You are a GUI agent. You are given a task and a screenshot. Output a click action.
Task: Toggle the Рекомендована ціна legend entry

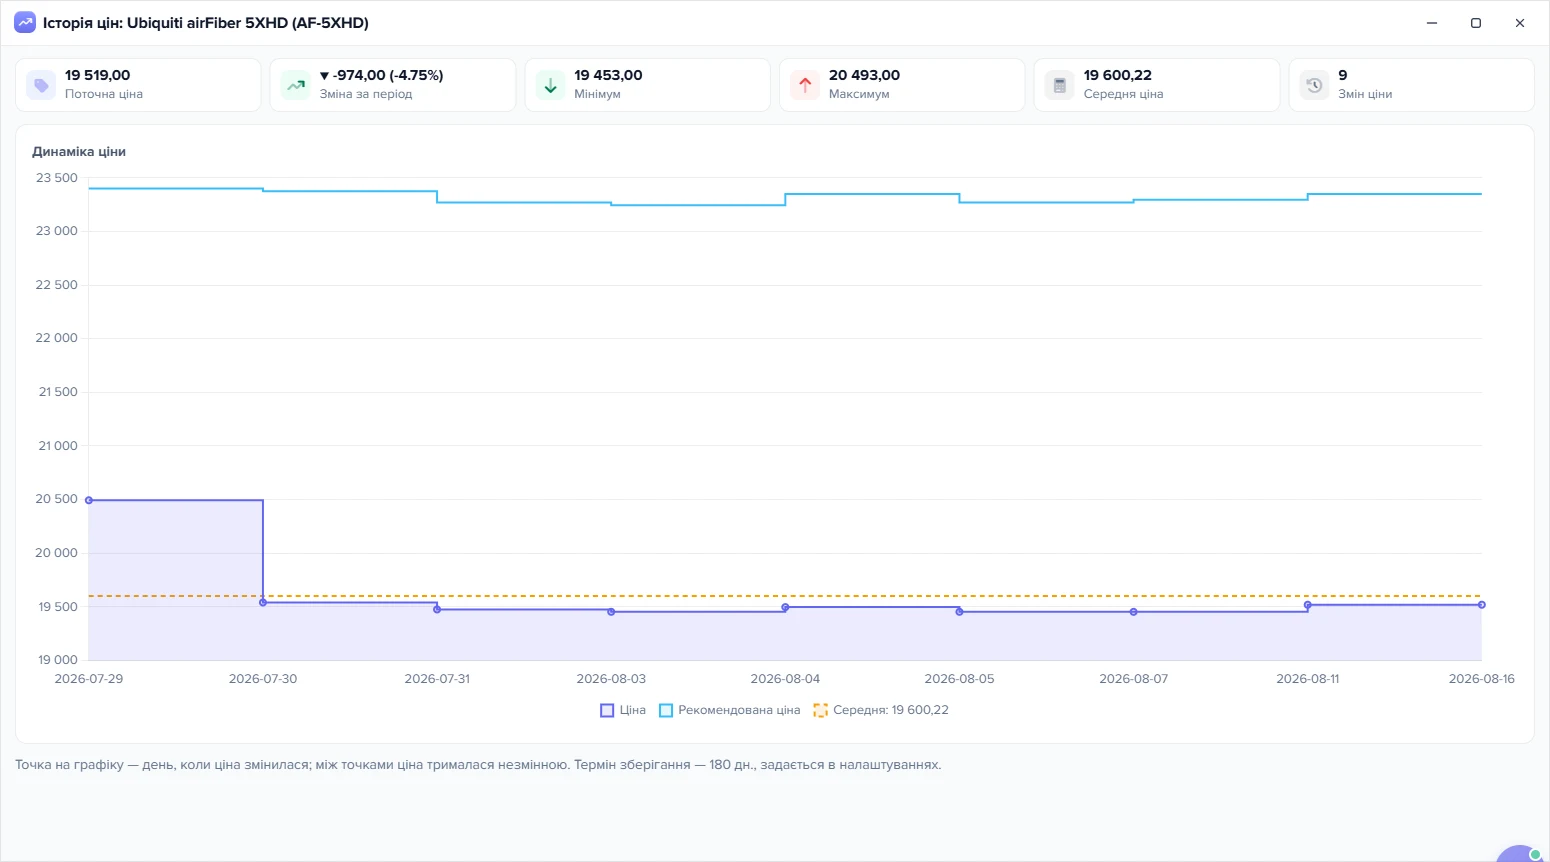click(730, 710)
